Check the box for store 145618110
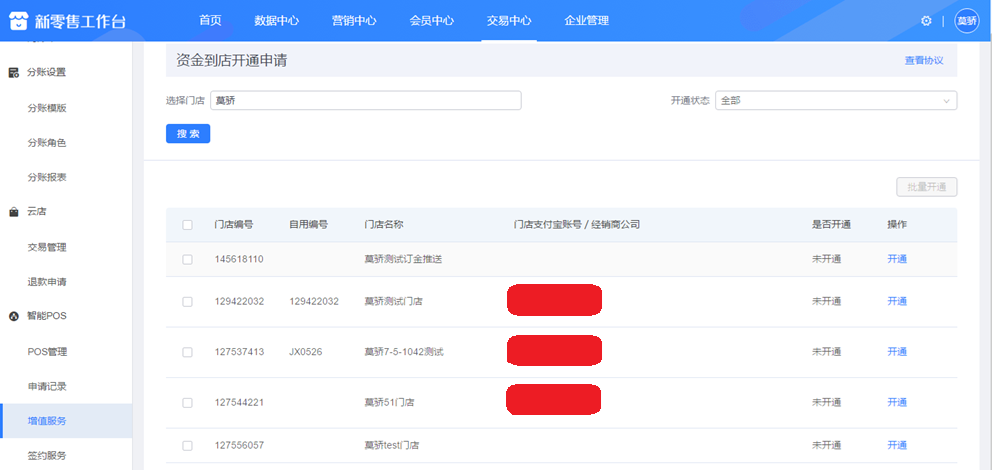This screenshot has height=470, width=992. pyautogui.click(x=187, y=259)
